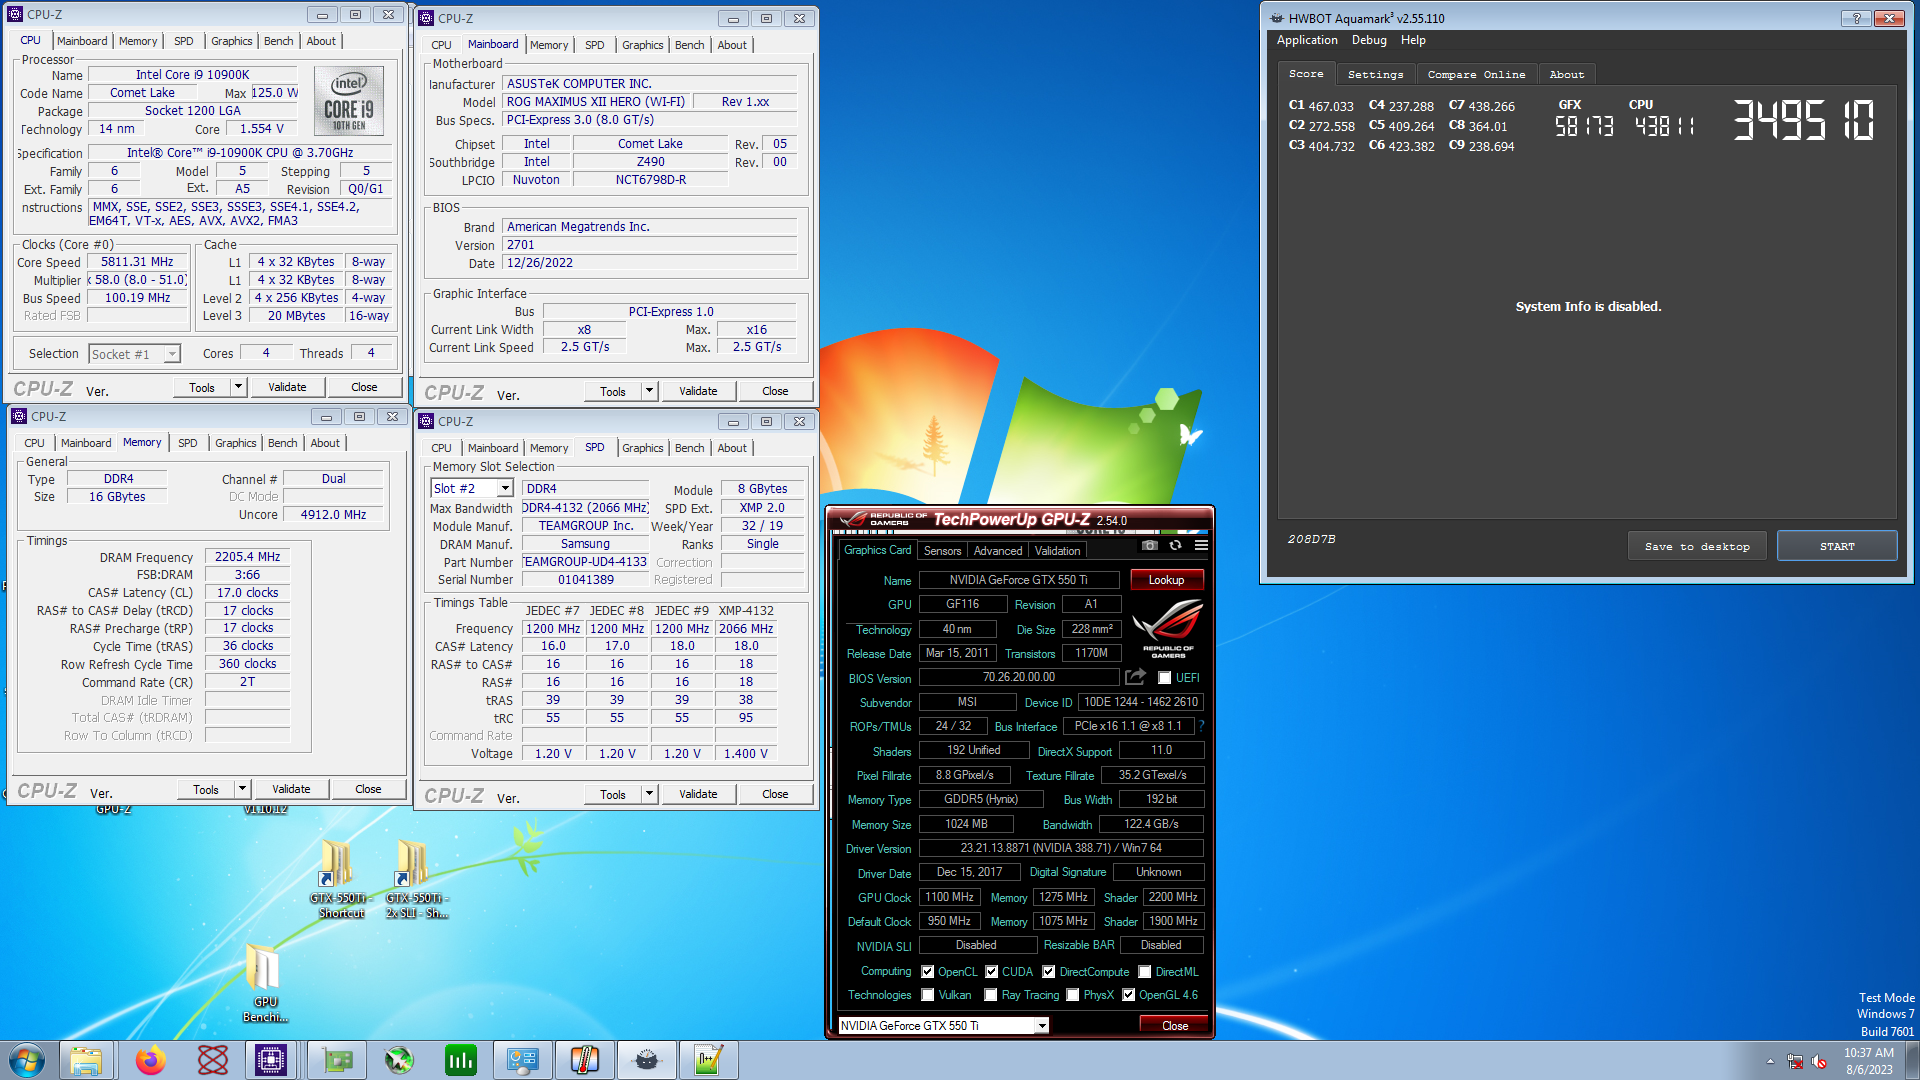The width and height of the screenshot is (1920, 1080).
Task: Open the Notepad++ icon in taskbar
Action: (x=709, y=1060)
